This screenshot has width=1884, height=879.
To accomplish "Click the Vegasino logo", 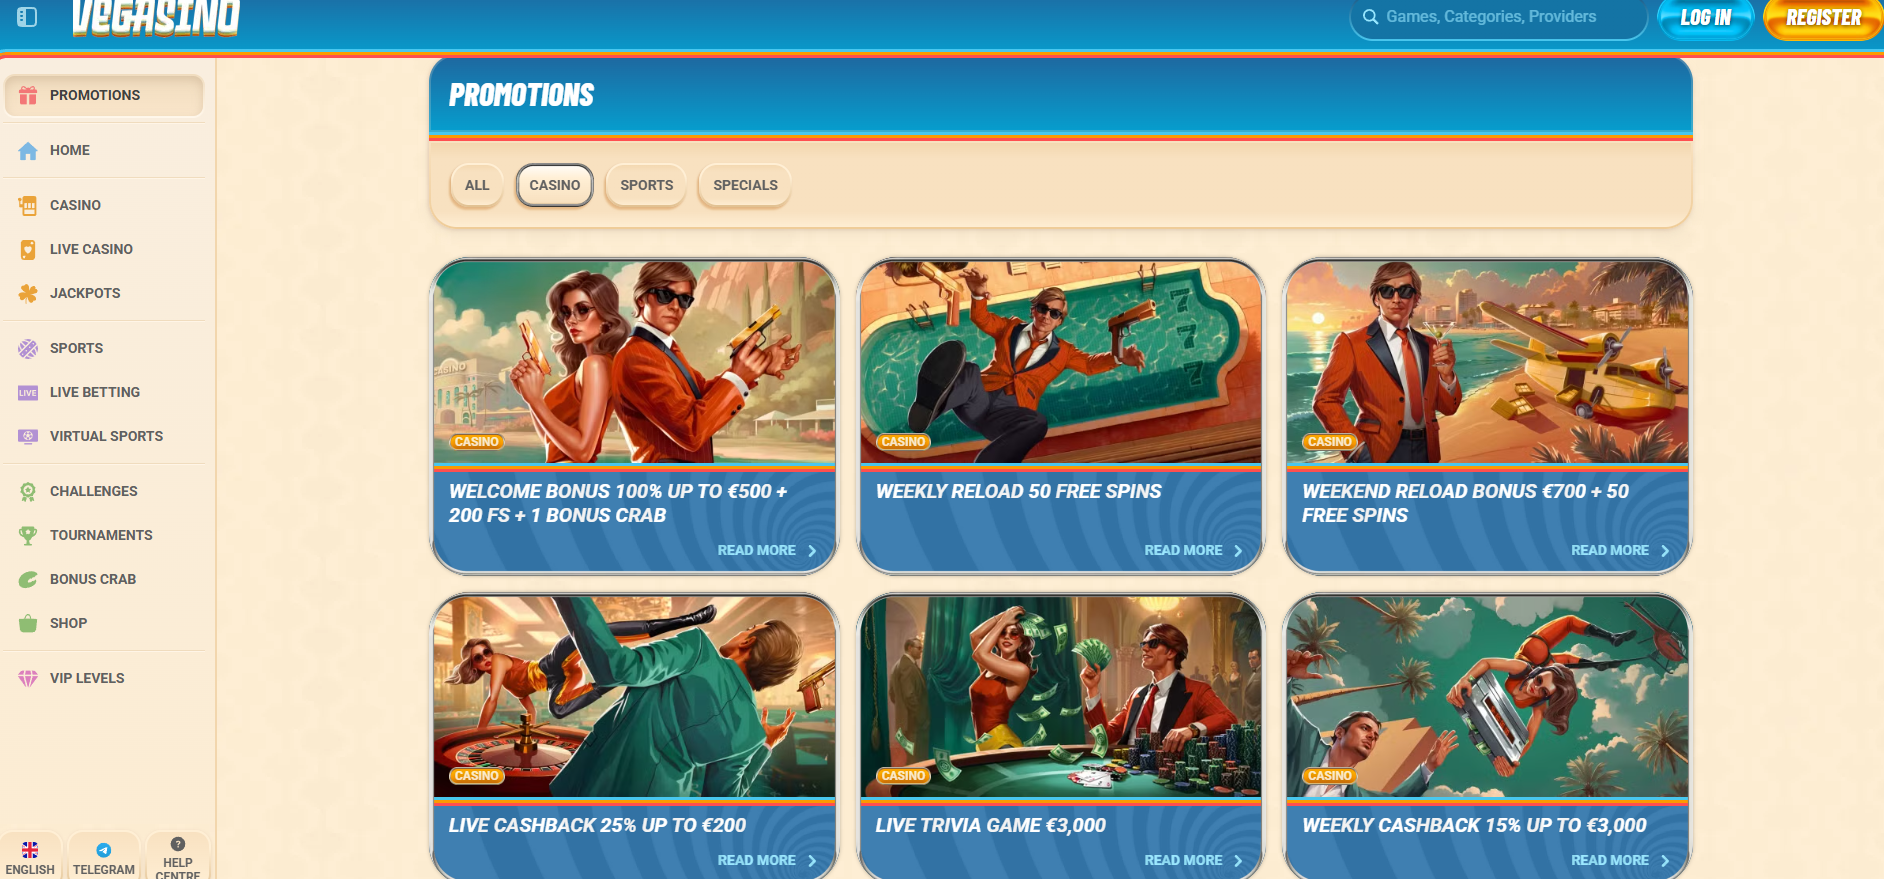I will pyautogui.click(x=156, y=18).
